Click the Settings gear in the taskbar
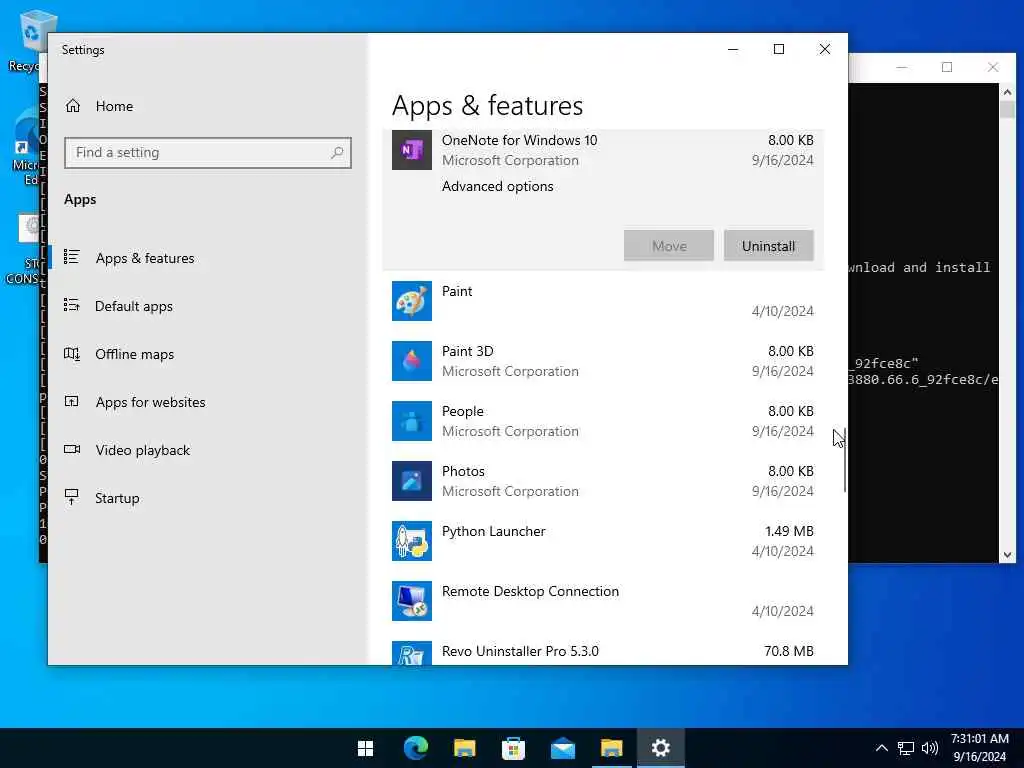The height and width of the screenshot is (768, 1024). point(660,748)
